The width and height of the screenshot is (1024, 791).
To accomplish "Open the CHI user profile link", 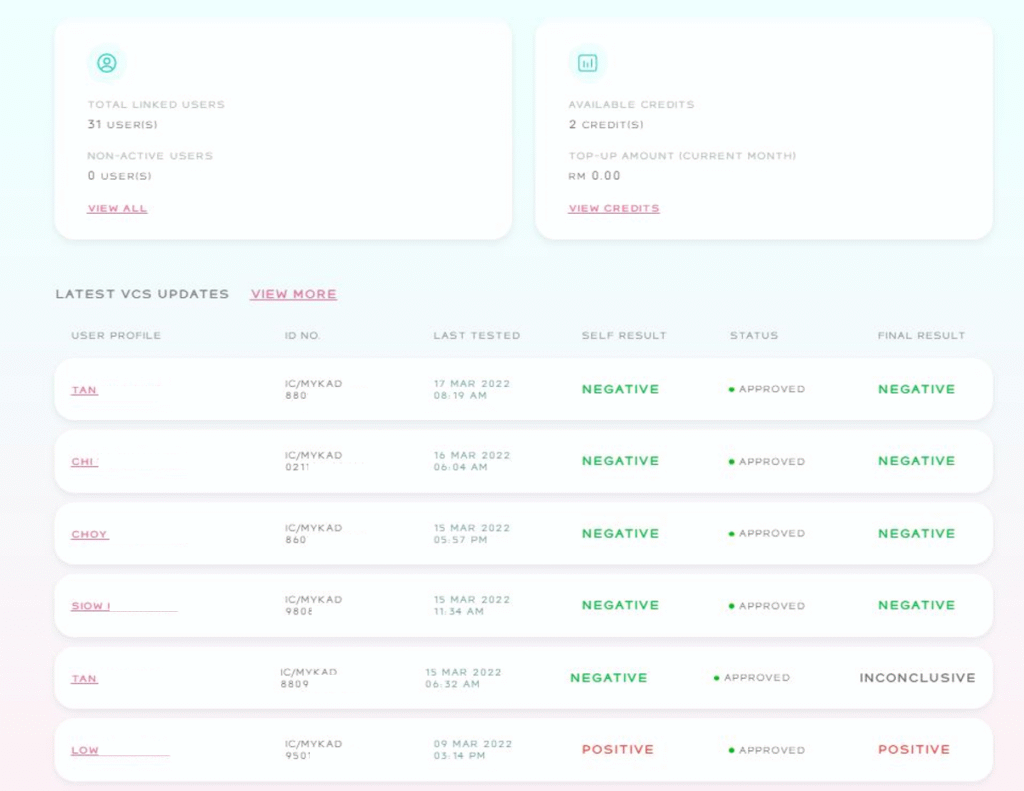I will [x=84, y=462].
